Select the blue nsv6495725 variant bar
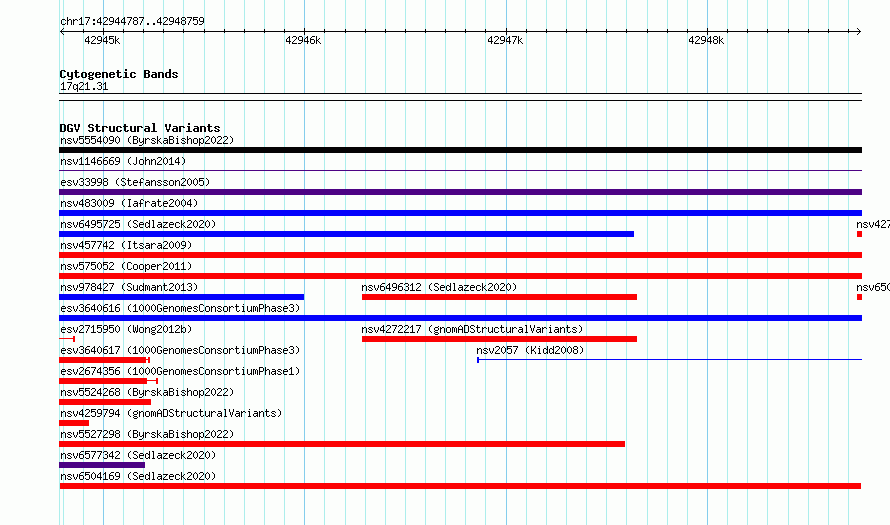 click(x=346, y=234)
